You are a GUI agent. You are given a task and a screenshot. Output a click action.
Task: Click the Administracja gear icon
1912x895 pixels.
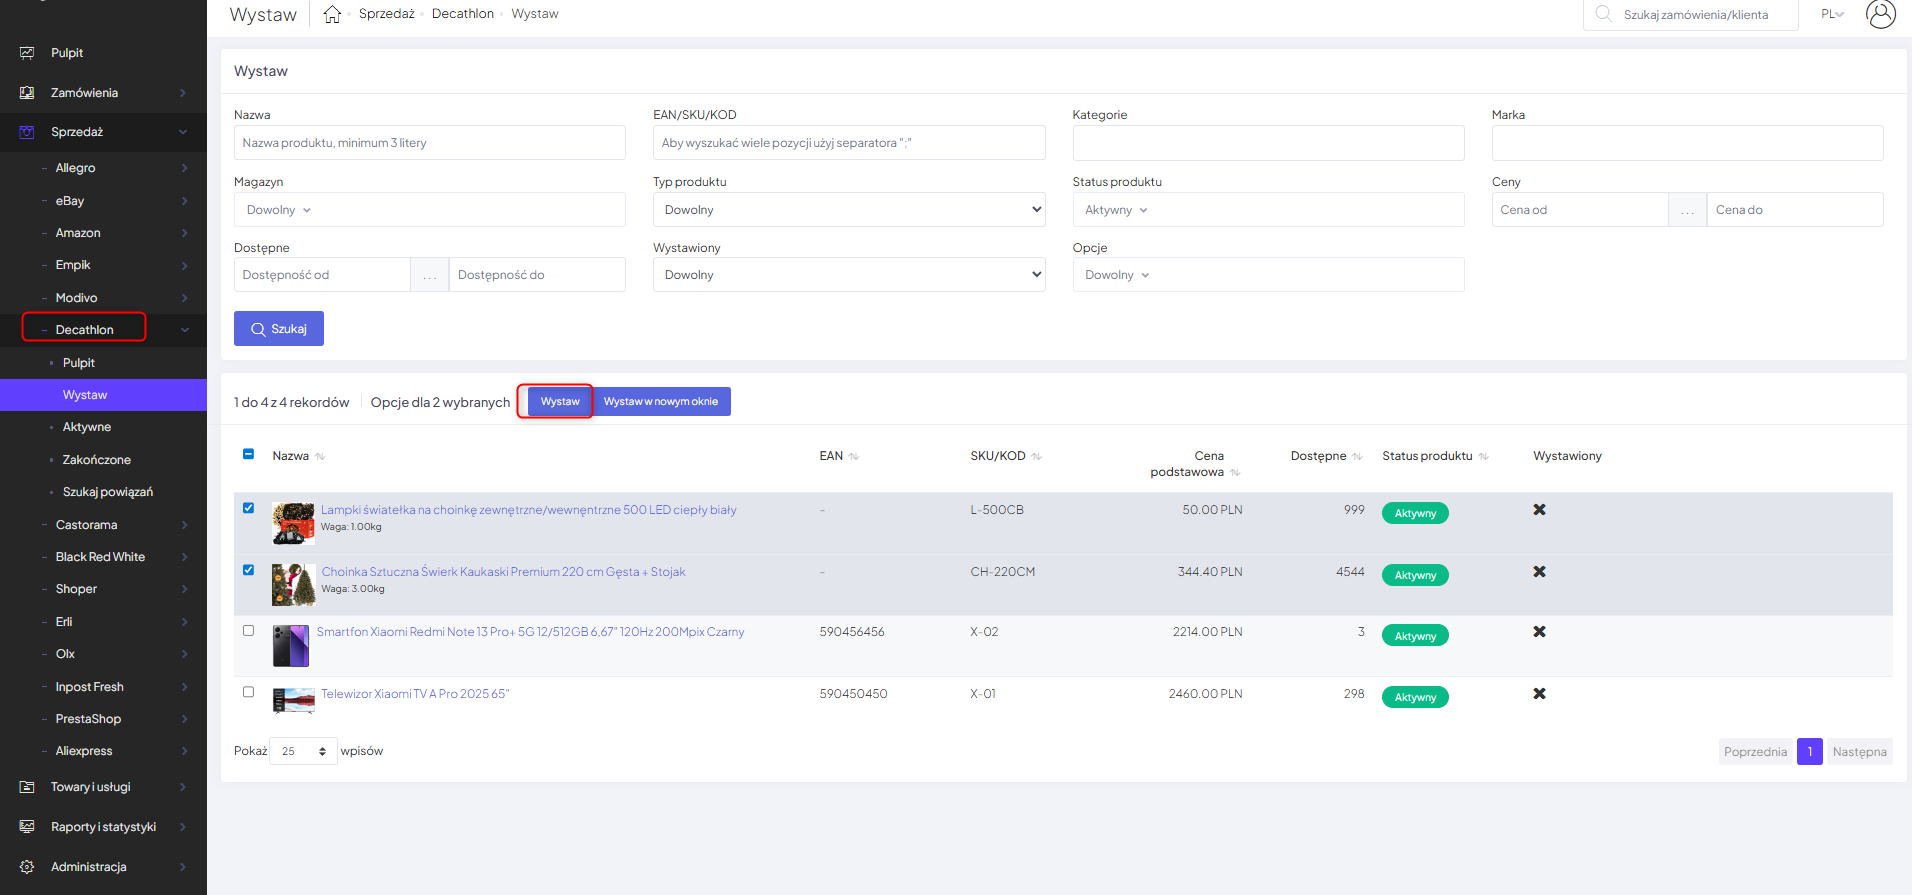(27, 867)
